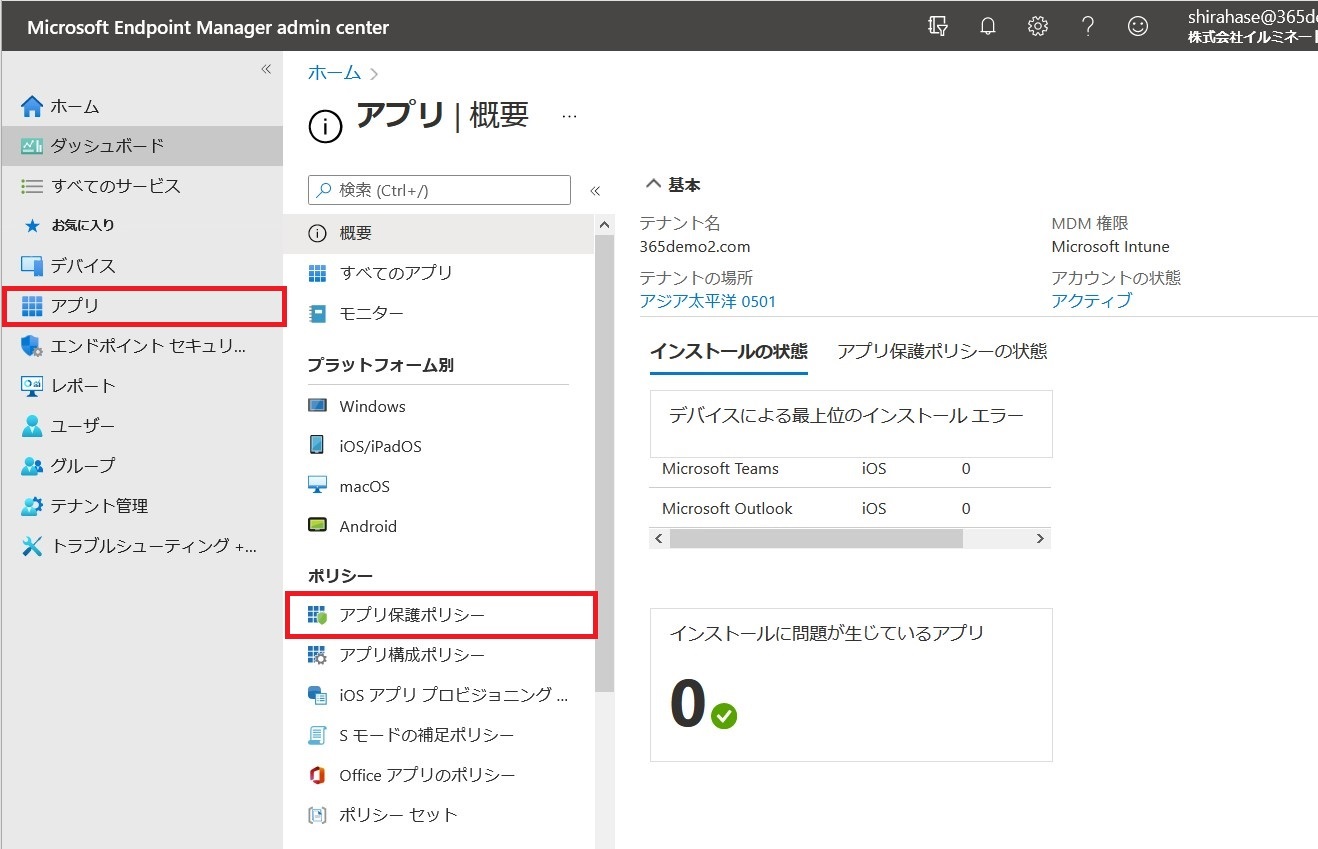Open アプリ保護ポリシー menu item

coord(441,615)
